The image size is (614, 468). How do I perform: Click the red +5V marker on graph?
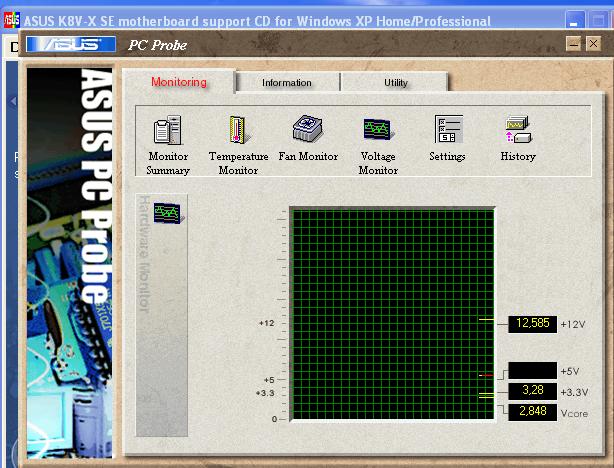tap(486, 375)
